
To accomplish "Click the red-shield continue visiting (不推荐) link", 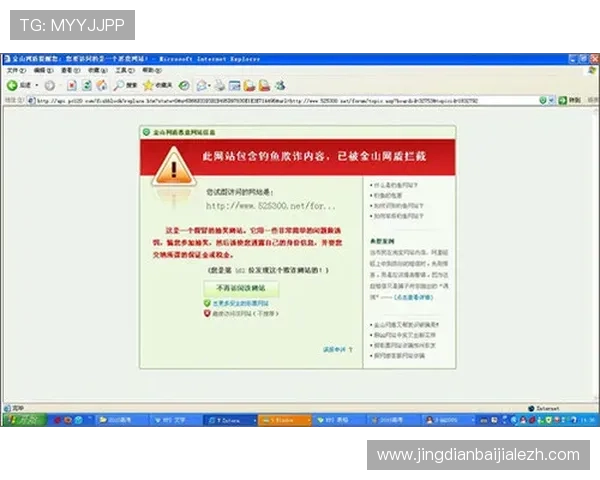I will tap(245, 313).
